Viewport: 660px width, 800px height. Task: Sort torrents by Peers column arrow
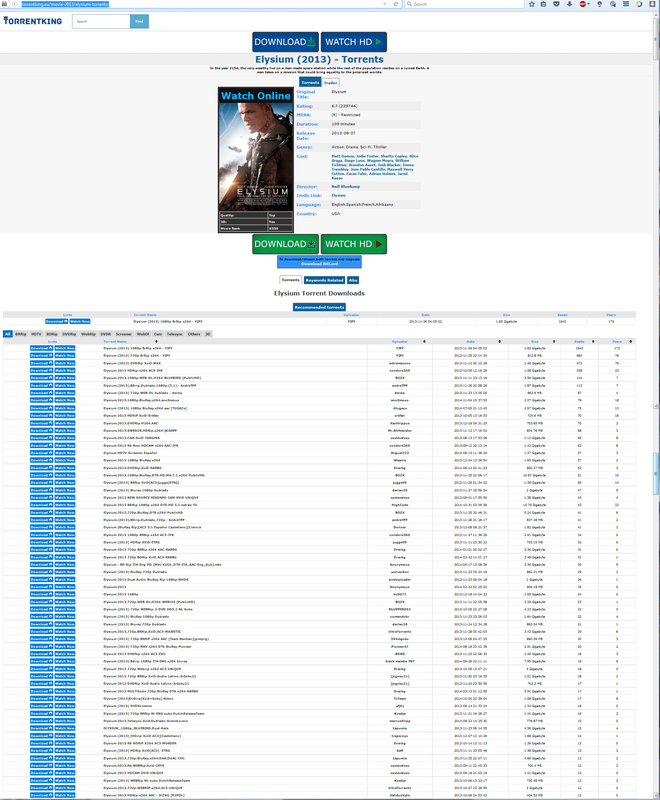click(x=631, y=341)
